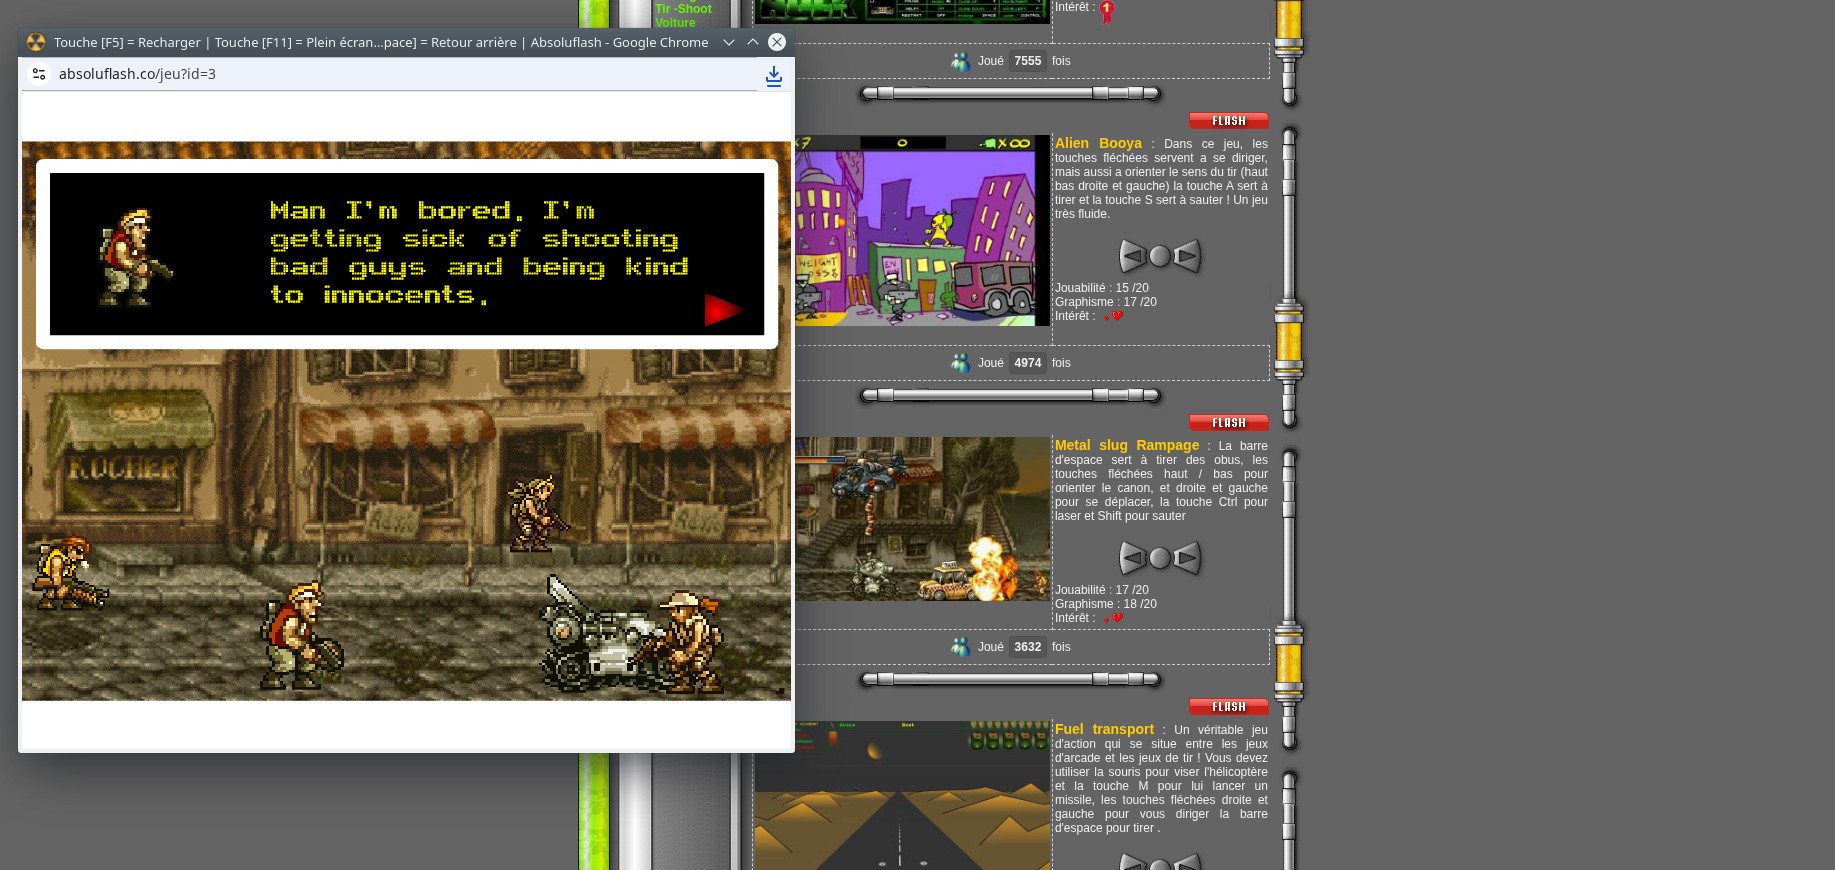
Task: Open site information icon beside URL
Action: tap(39, 74)
